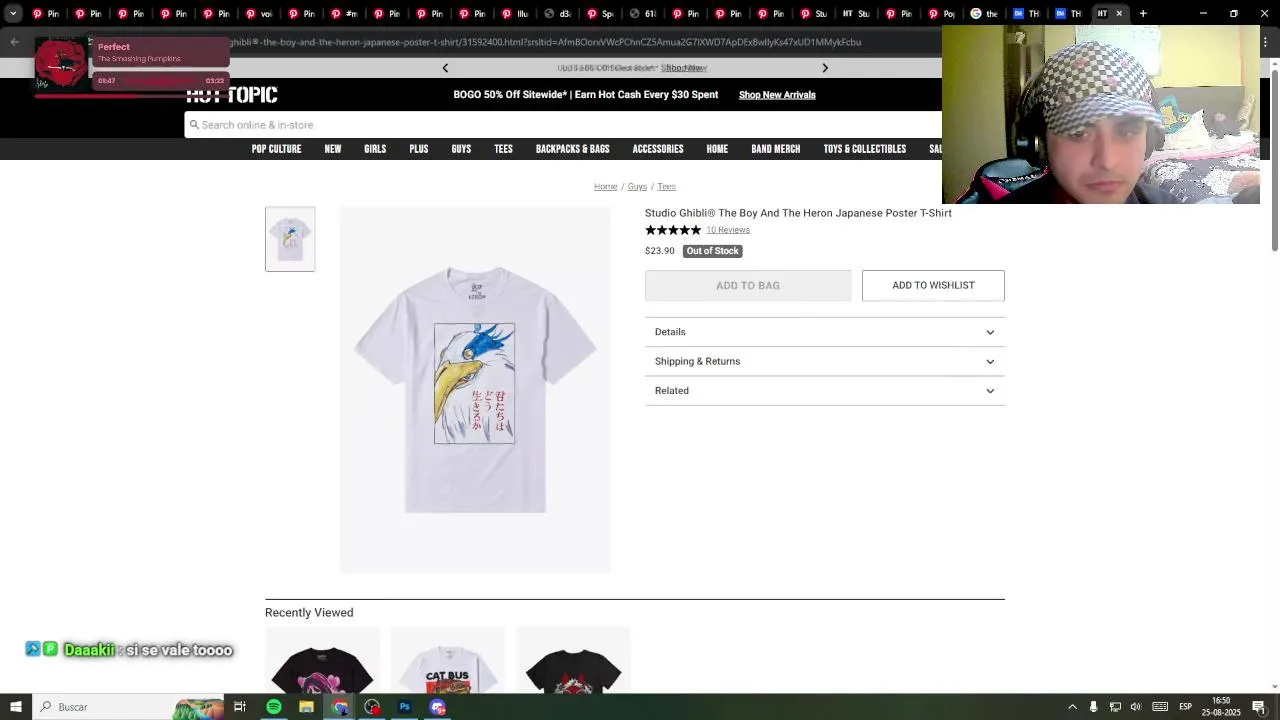Open the notification center icon
The height and width of the screenshot is (720, 1280).
tap(1259, 707)
